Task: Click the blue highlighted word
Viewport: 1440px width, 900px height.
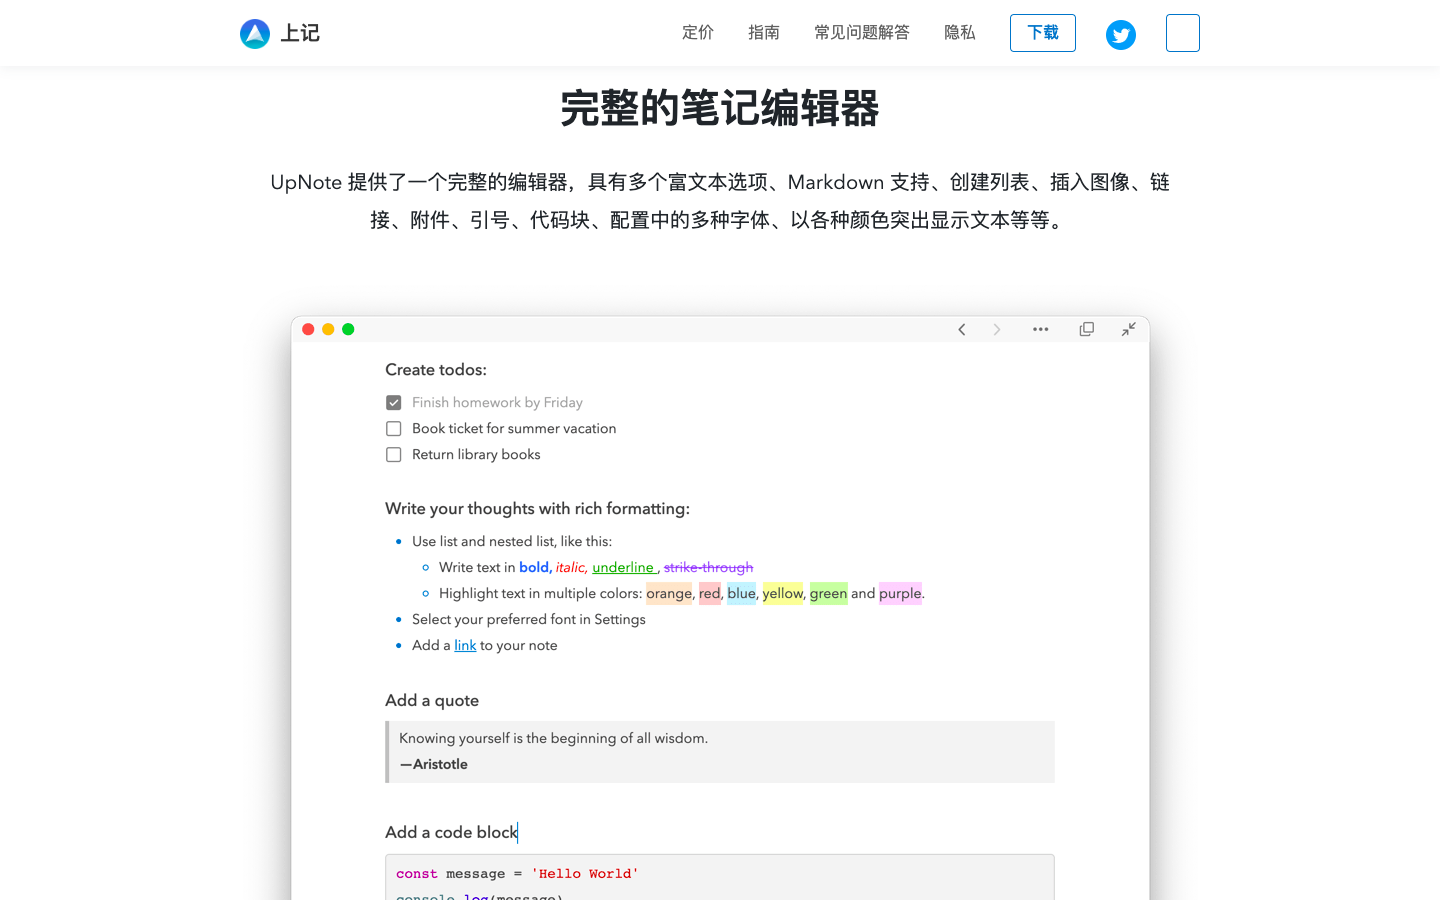Action: pos(742,593)
